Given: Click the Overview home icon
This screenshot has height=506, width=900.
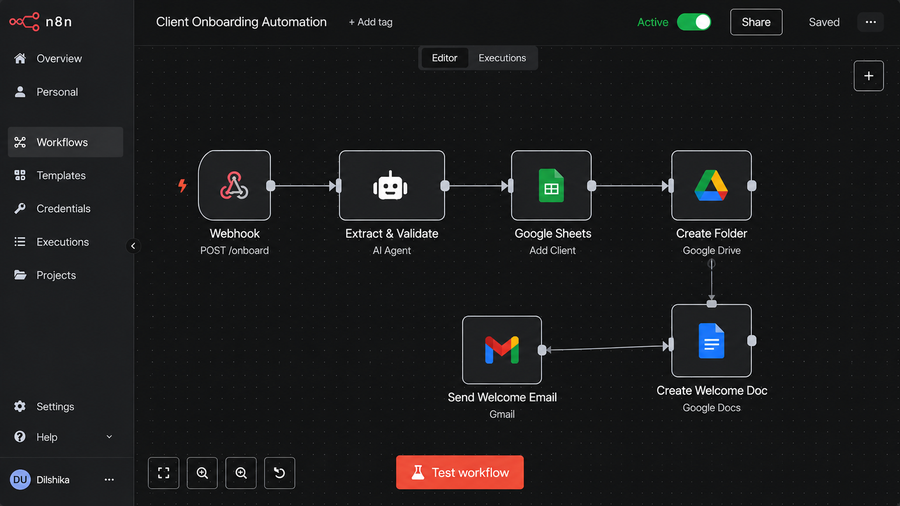Looking at the screenshot, I should [x=20, y=59].
